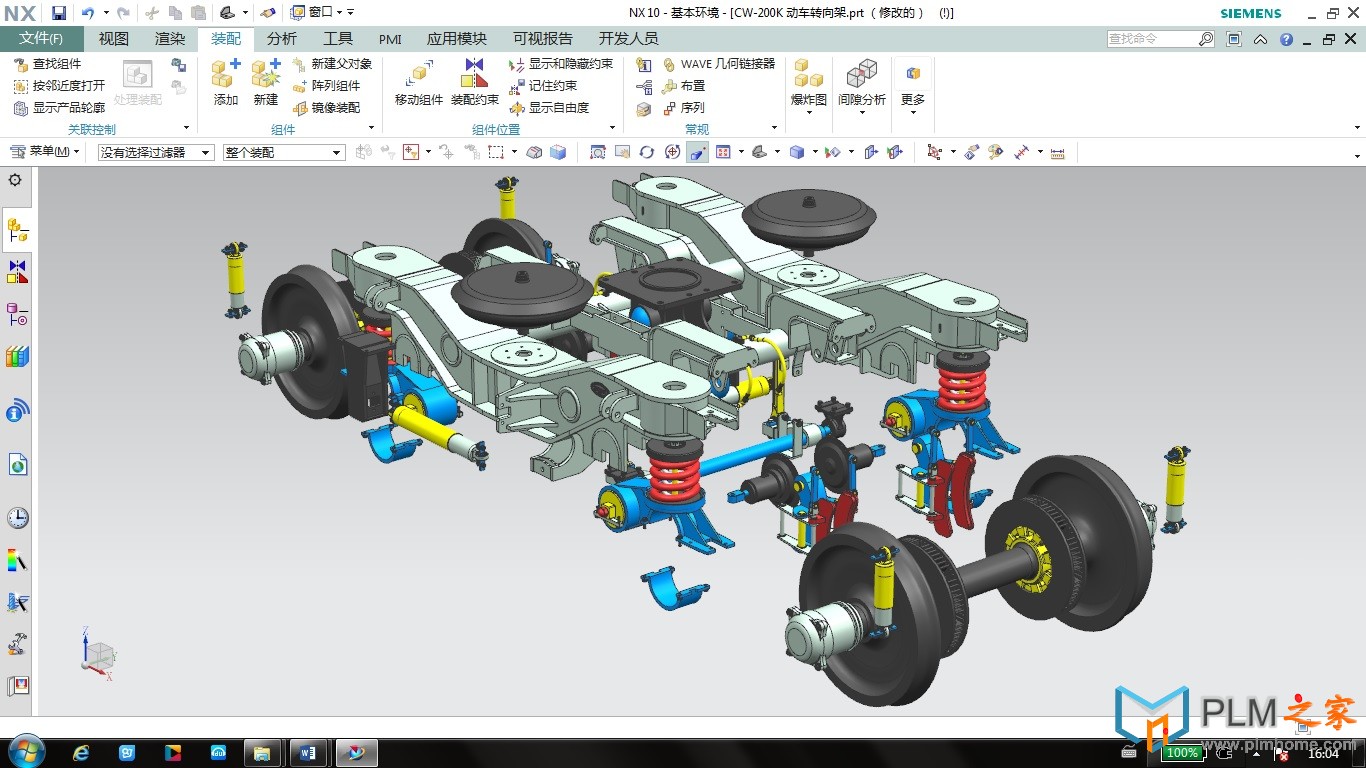The width and height of the screenshot is (1366, 768).
Task: Toggle Show Degrees of Freedom (显示自由度)
Action: 549,108
